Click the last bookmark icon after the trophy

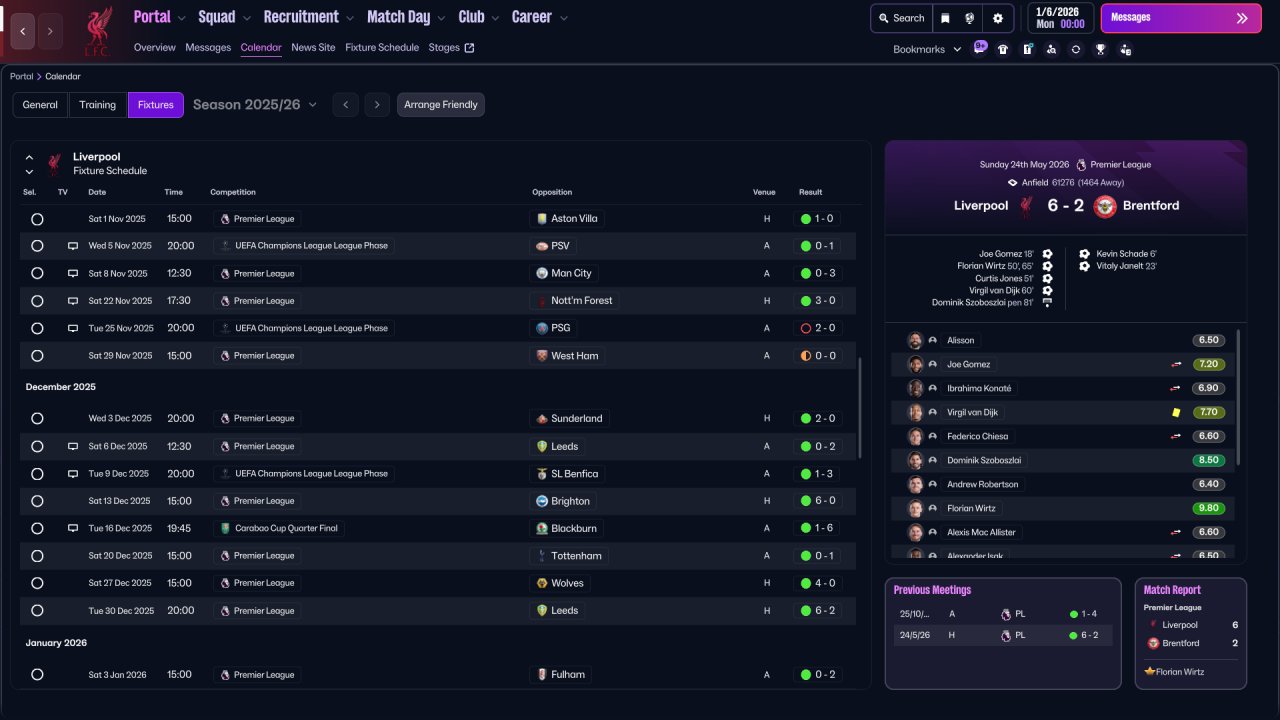click(x=1125, y=49)
